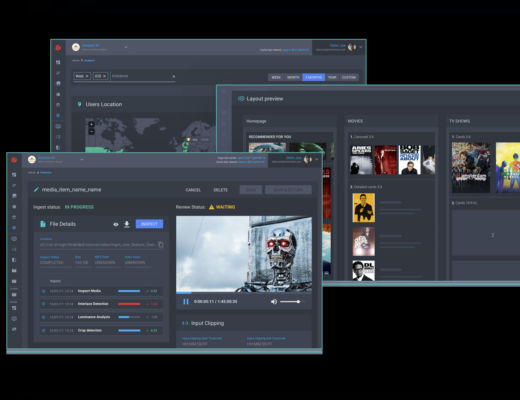Click the red logo in the media item window
This screenshot has width=520, height=400.
click(x=14, y=160)
